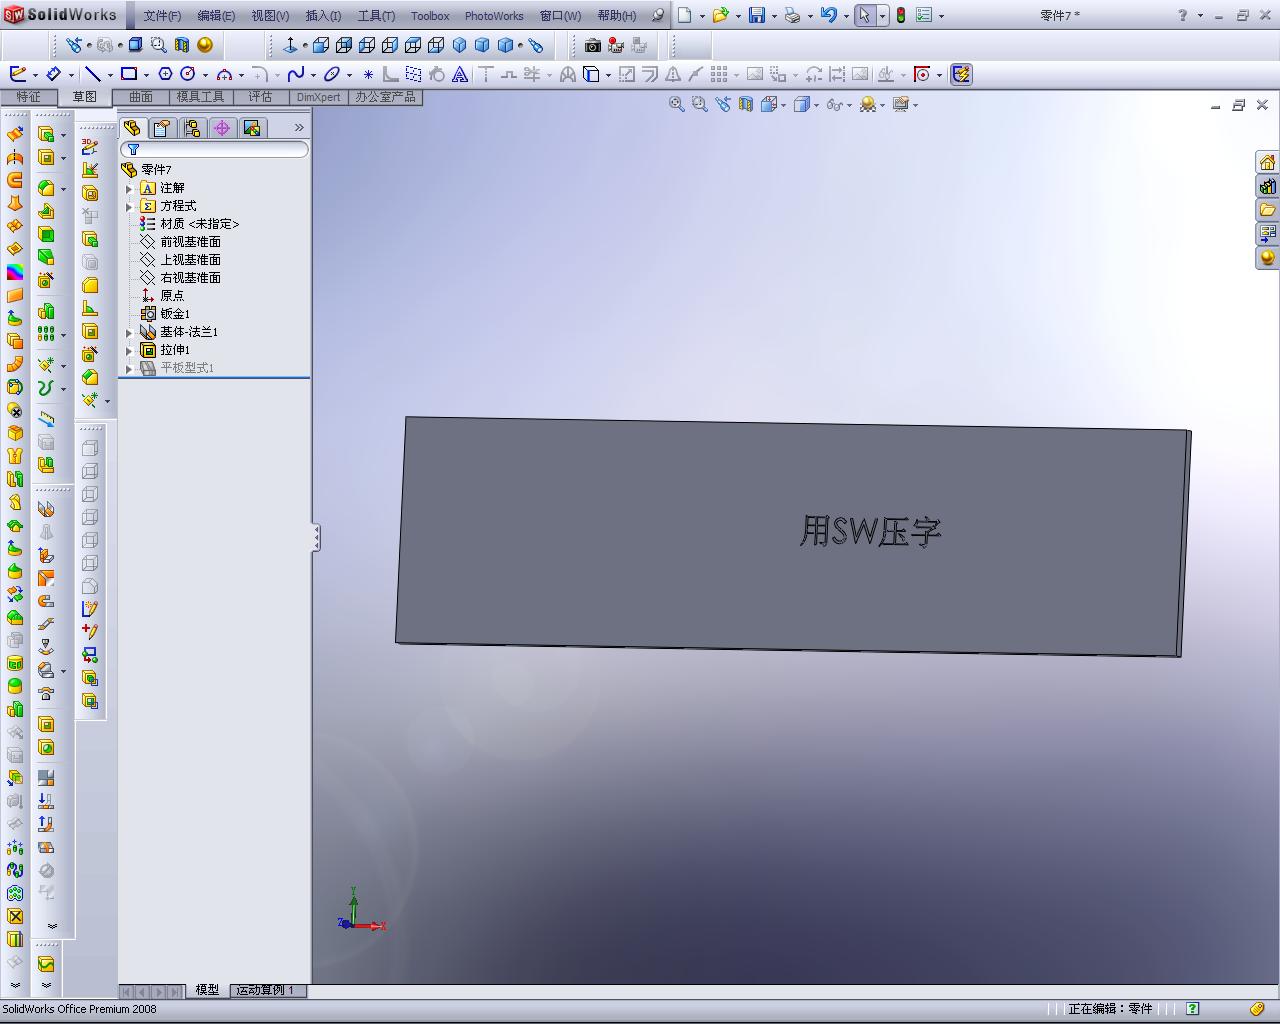The height and width of the screenshot is (1024, 1280).
Task: Select 前视基准面 in the feature tree
Action: click(190, 242)
